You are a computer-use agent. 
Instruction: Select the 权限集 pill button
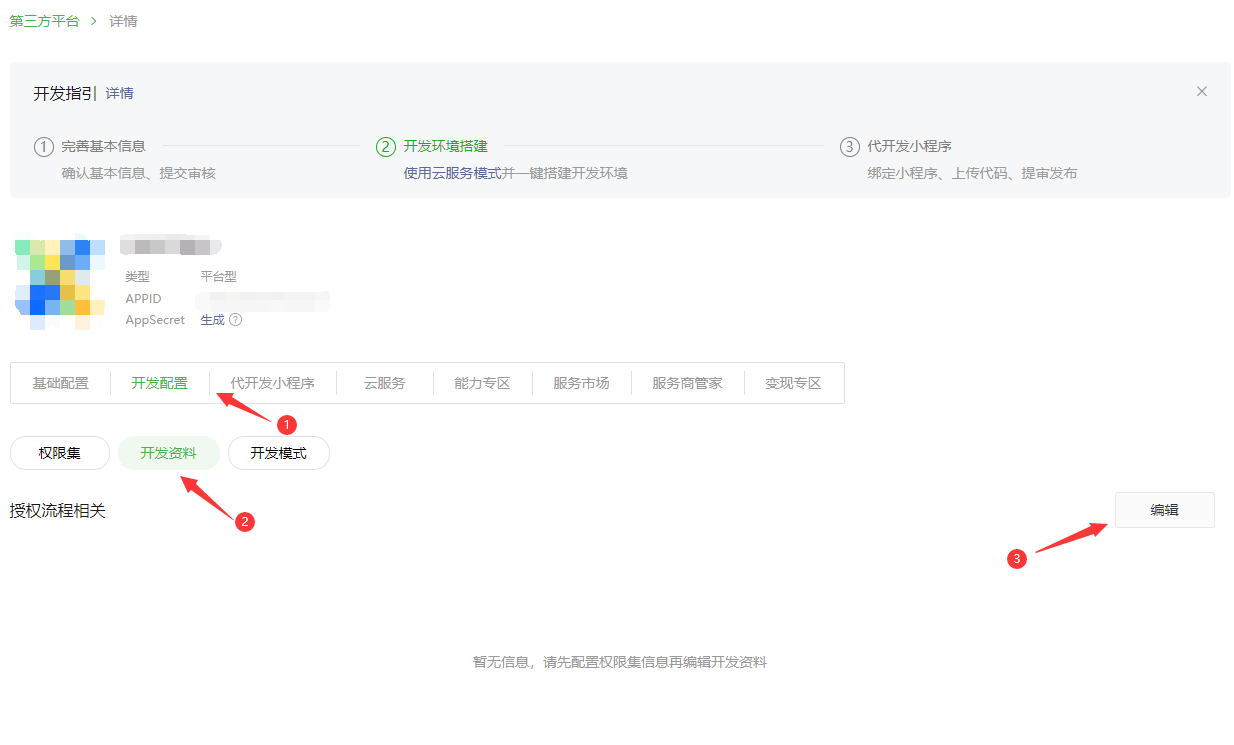(x=59, y=453)
